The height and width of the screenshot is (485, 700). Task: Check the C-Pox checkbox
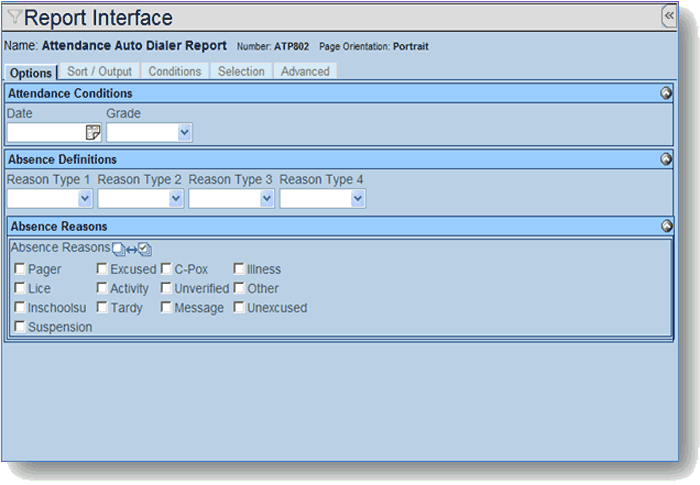[x=166, y=268]
